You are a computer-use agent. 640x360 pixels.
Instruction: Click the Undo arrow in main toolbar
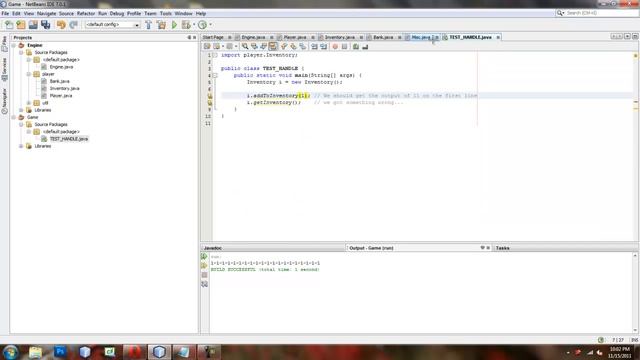[x=61, y=25]
